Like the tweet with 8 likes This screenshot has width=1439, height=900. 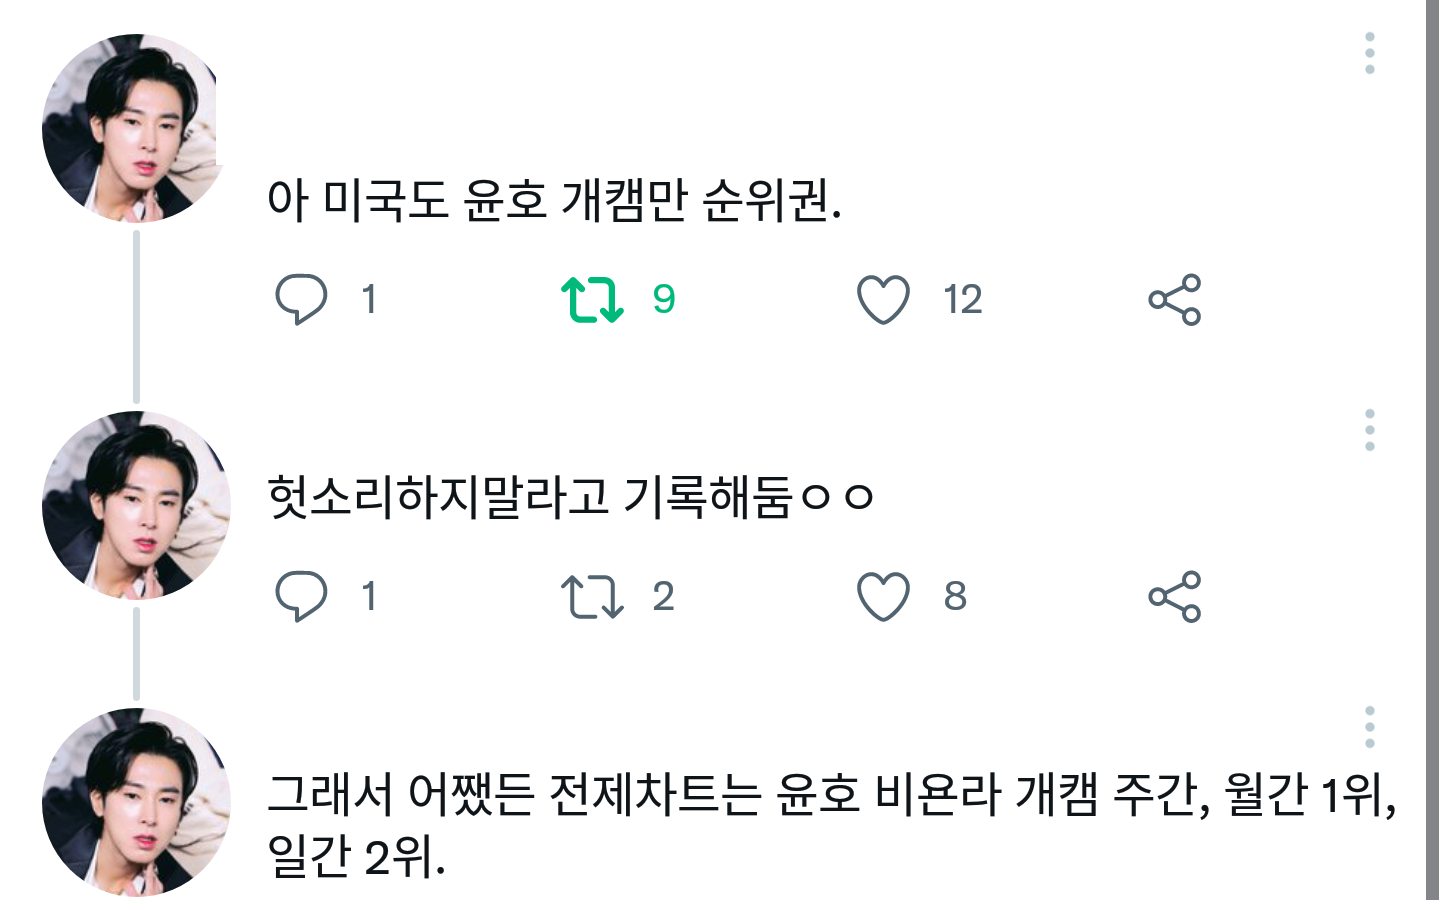pyautogui.click(x=883, y=596)
